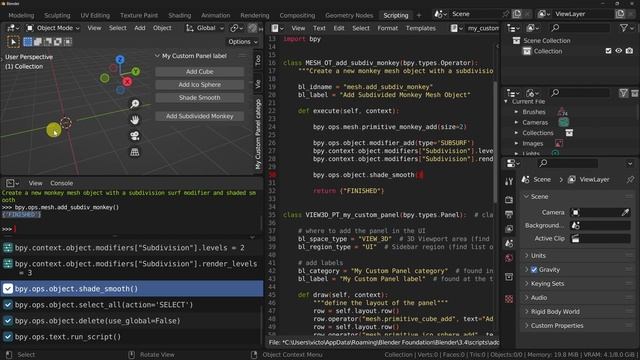The width and height of the screenshot is (640, 360).
Task: Switch to the Geometry Nodes workspace tab
Action: point(349,16)
